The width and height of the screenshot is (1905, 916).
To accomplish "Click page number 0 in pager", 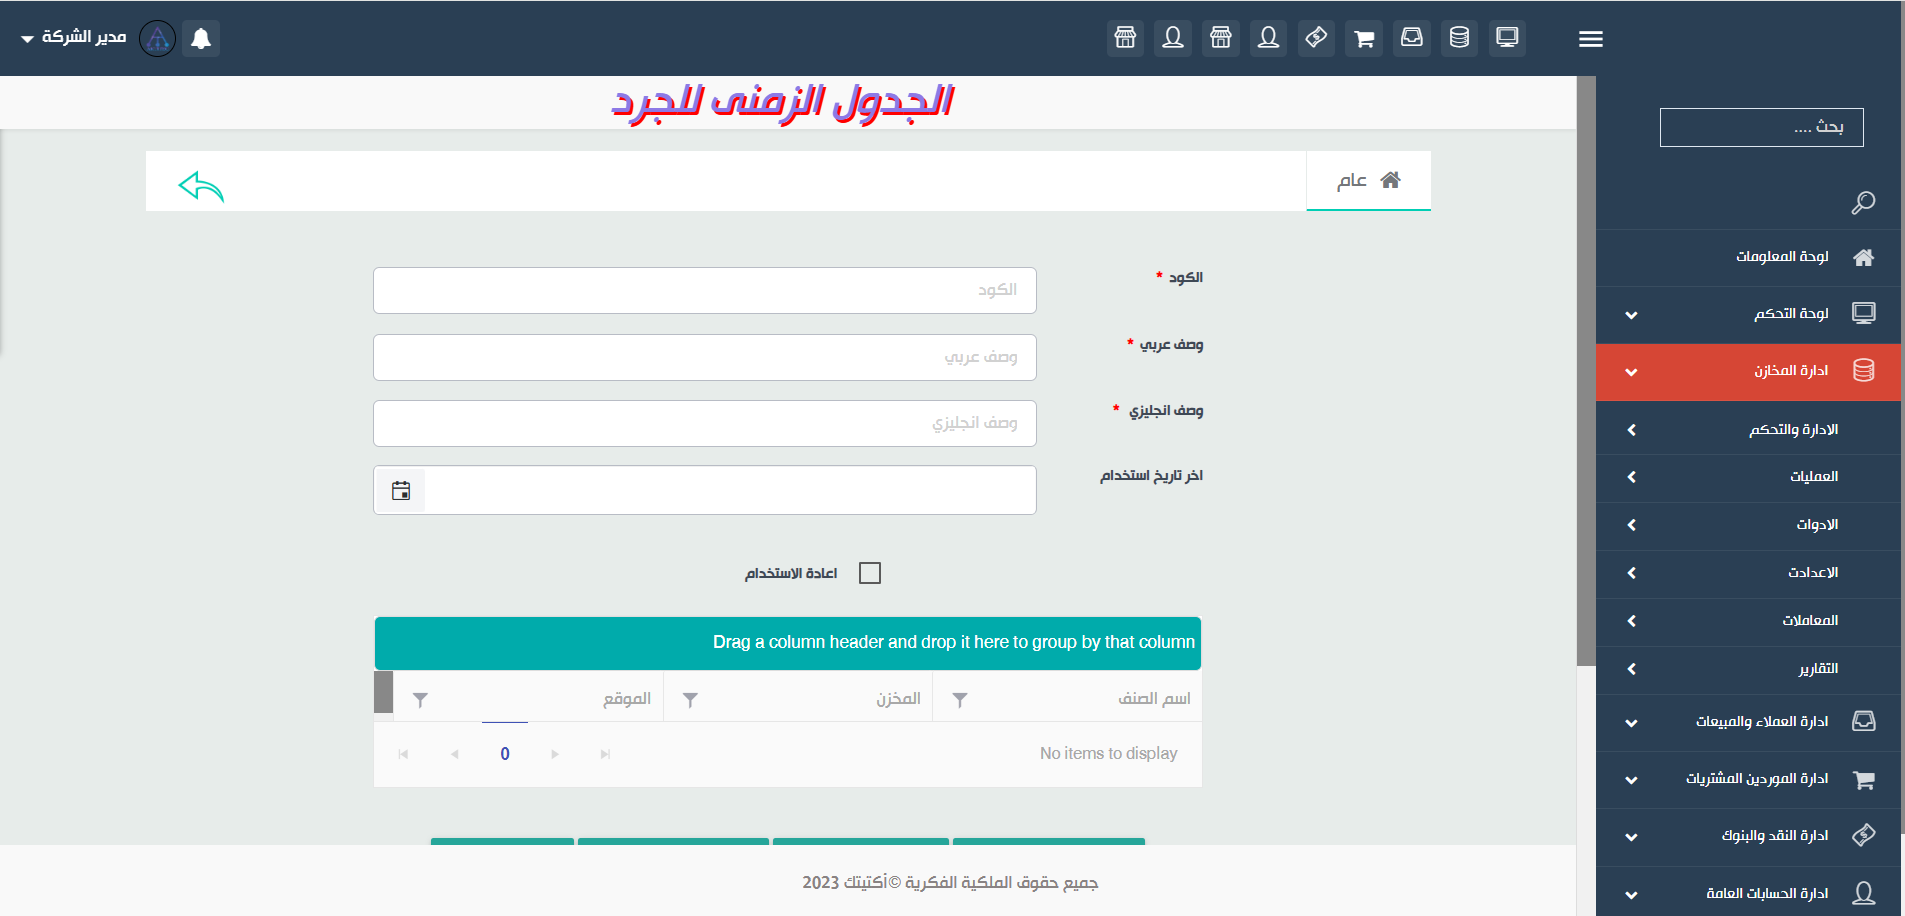I will 505,754.
